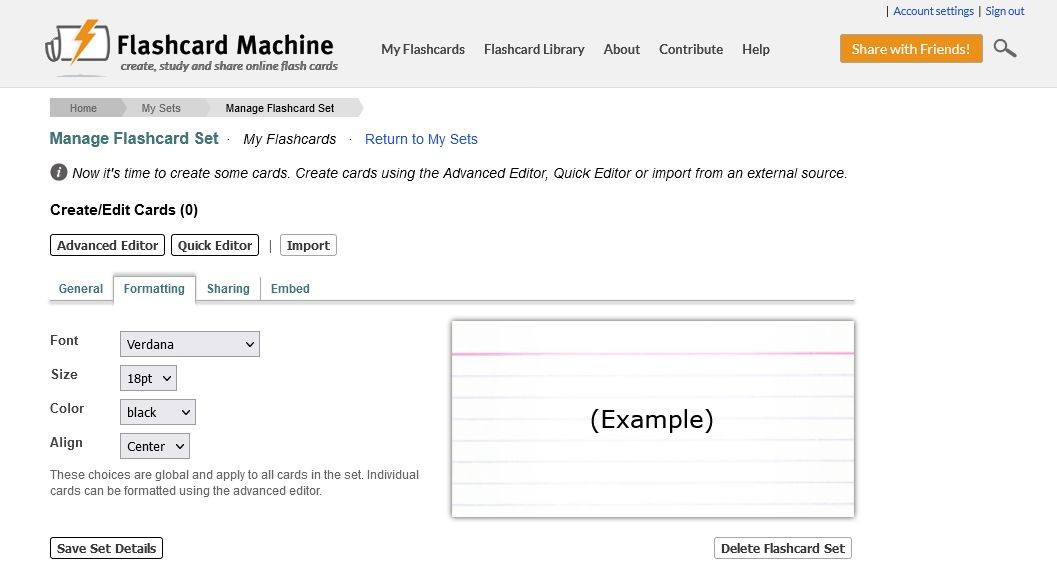
Task: Click the Create/Edit Cards (0) heading
Action: tap(124, 210)
